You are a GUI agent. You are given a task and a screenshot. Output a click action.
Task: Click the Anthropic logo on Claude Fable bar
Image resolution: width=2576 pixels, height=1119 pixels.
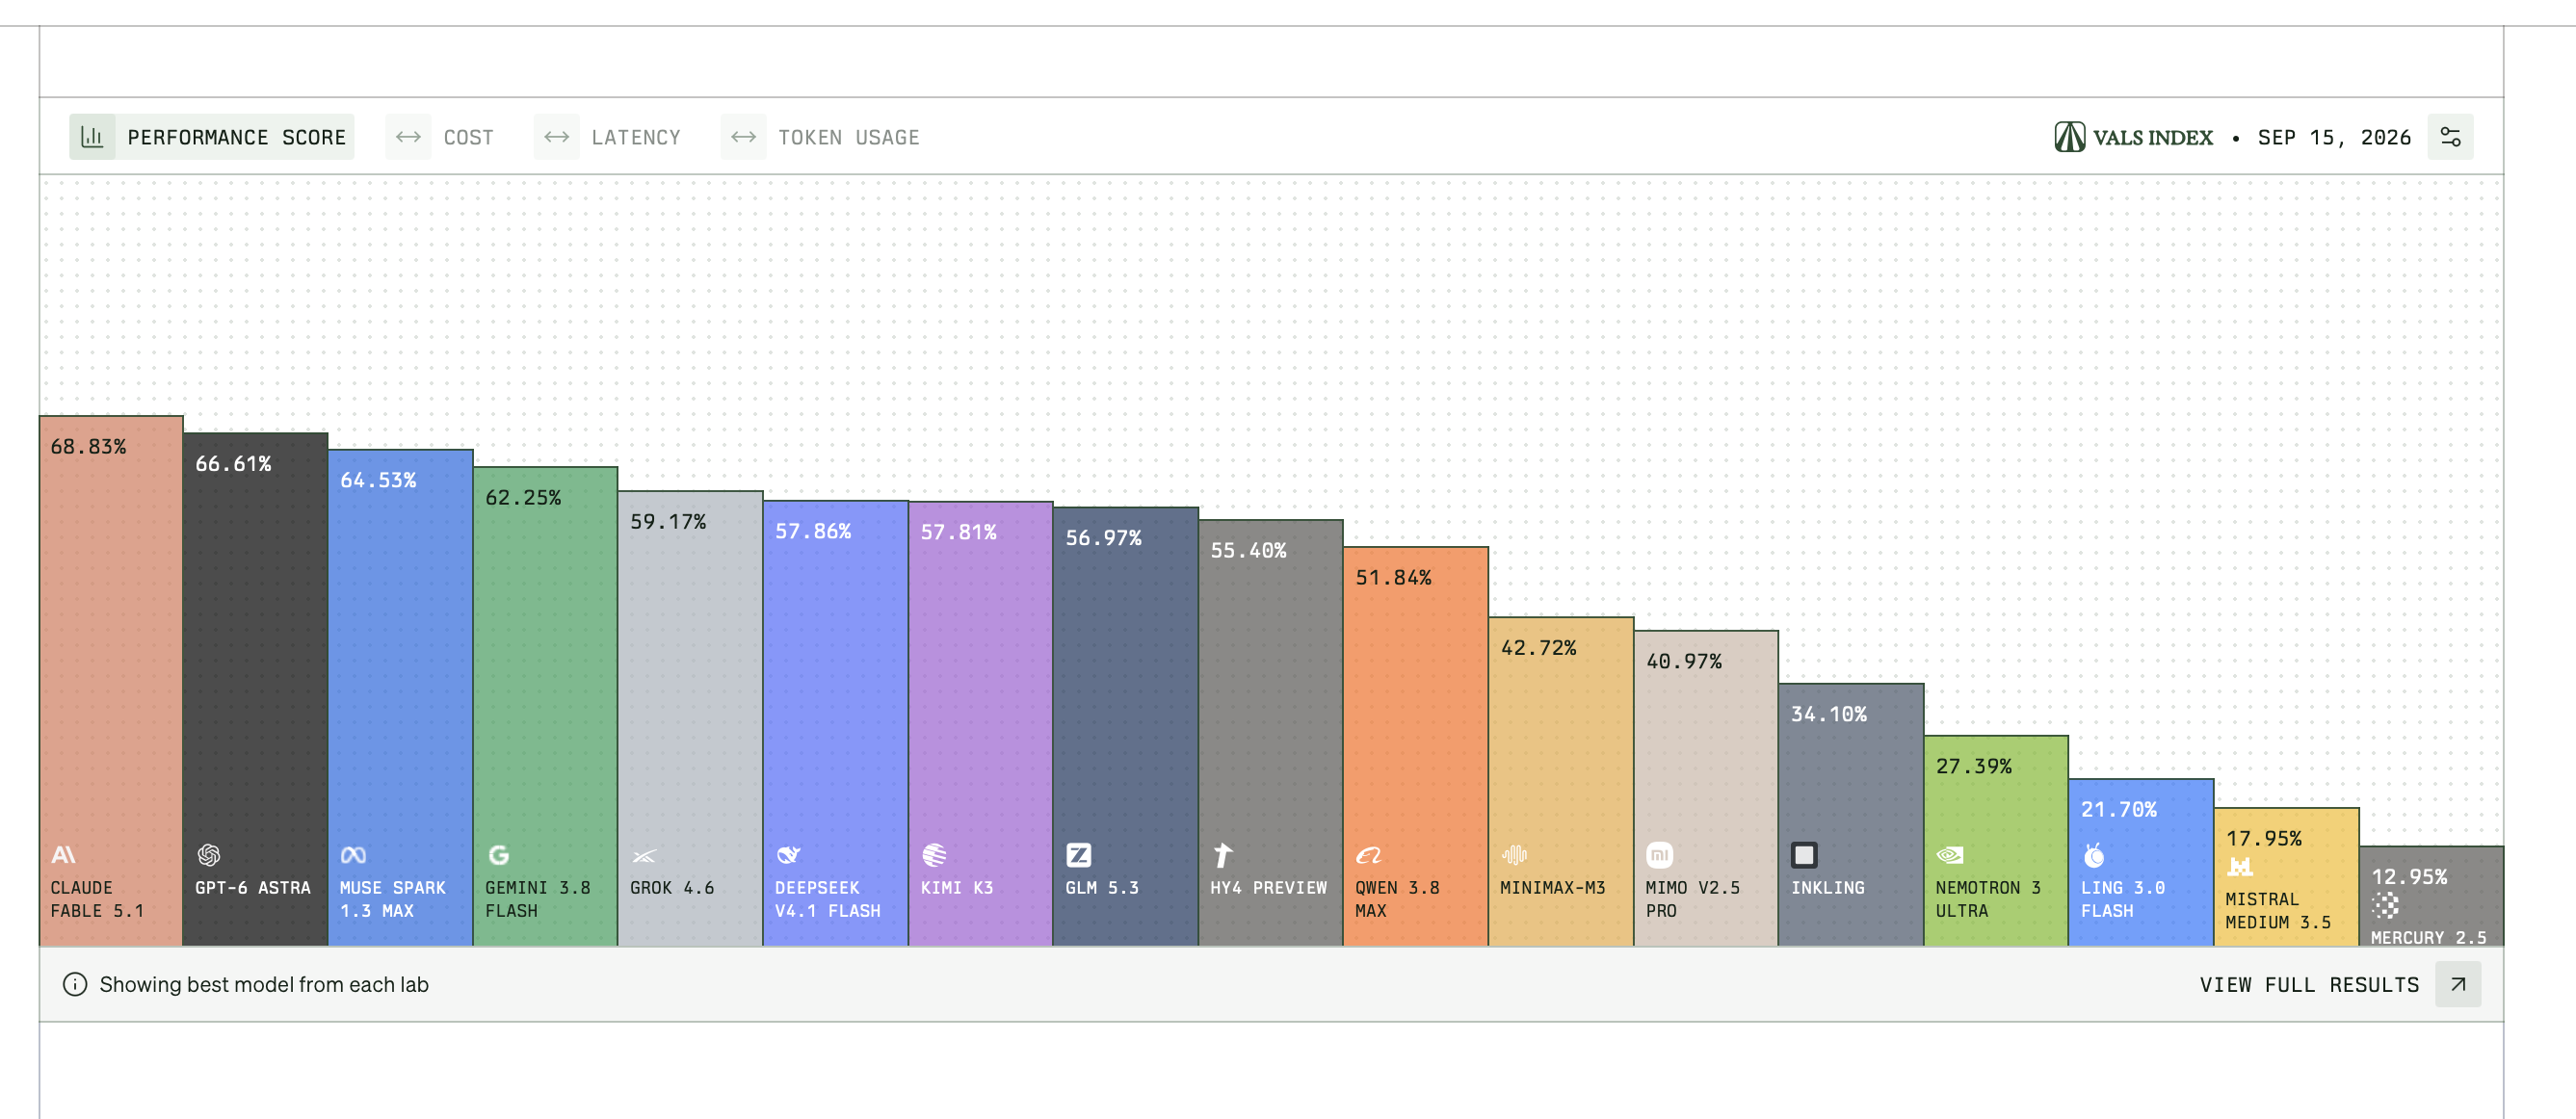[63, 855]
